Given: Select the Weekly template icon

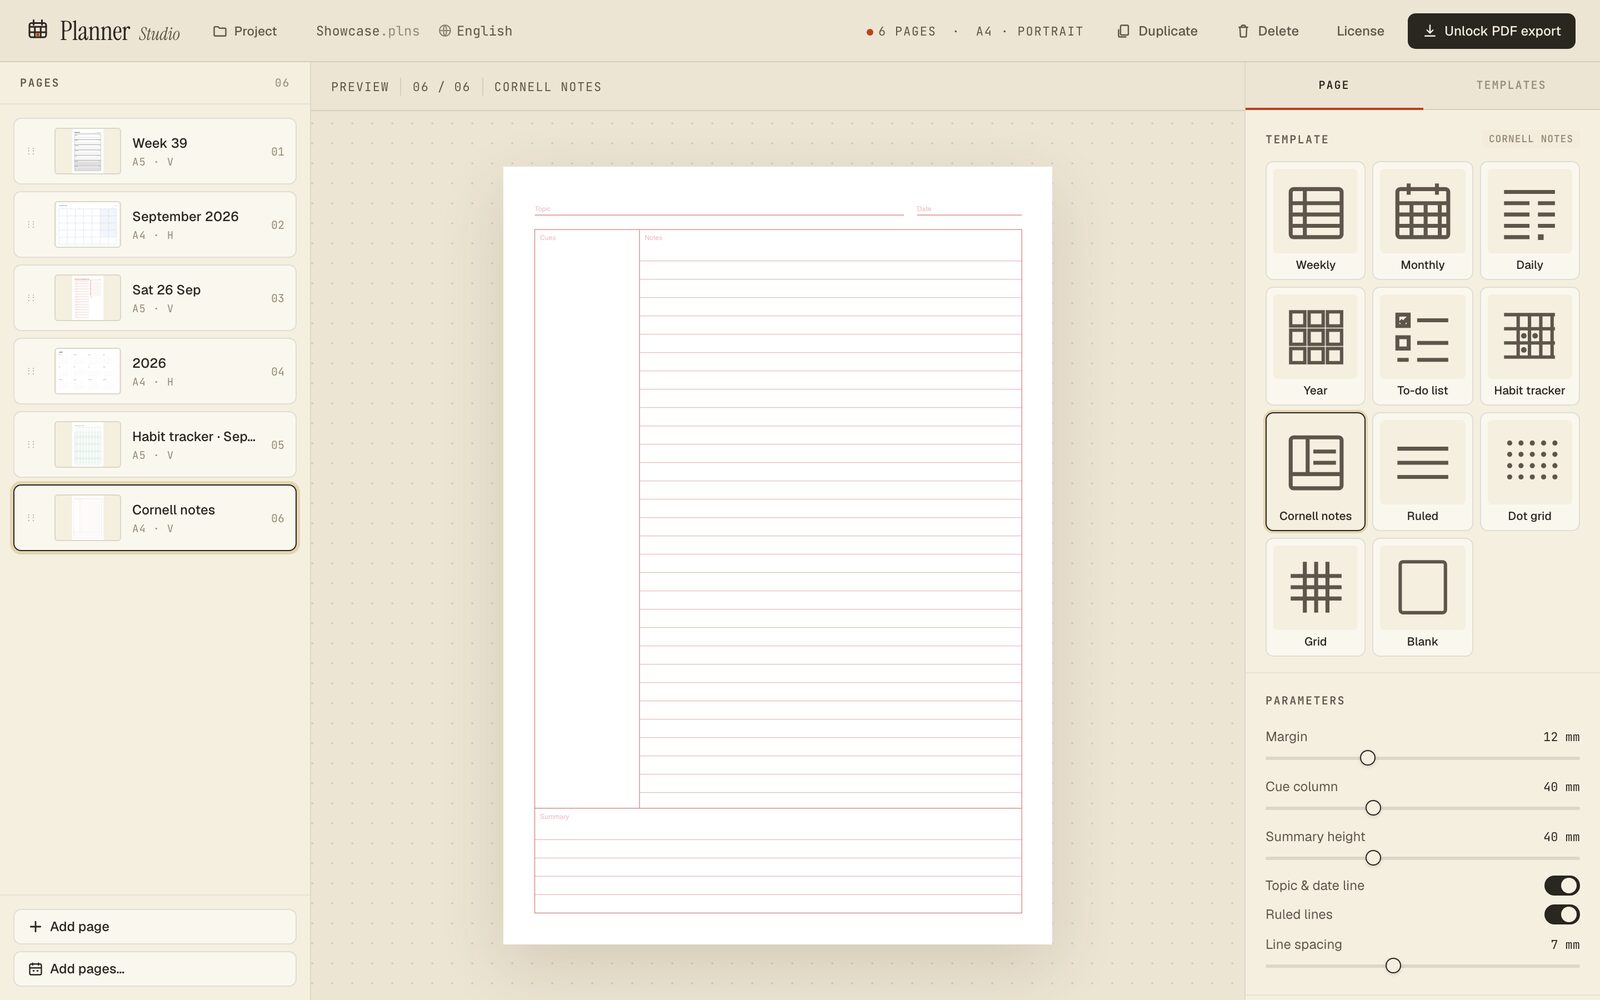Looking at the screenshot, I should point(1315,221).
